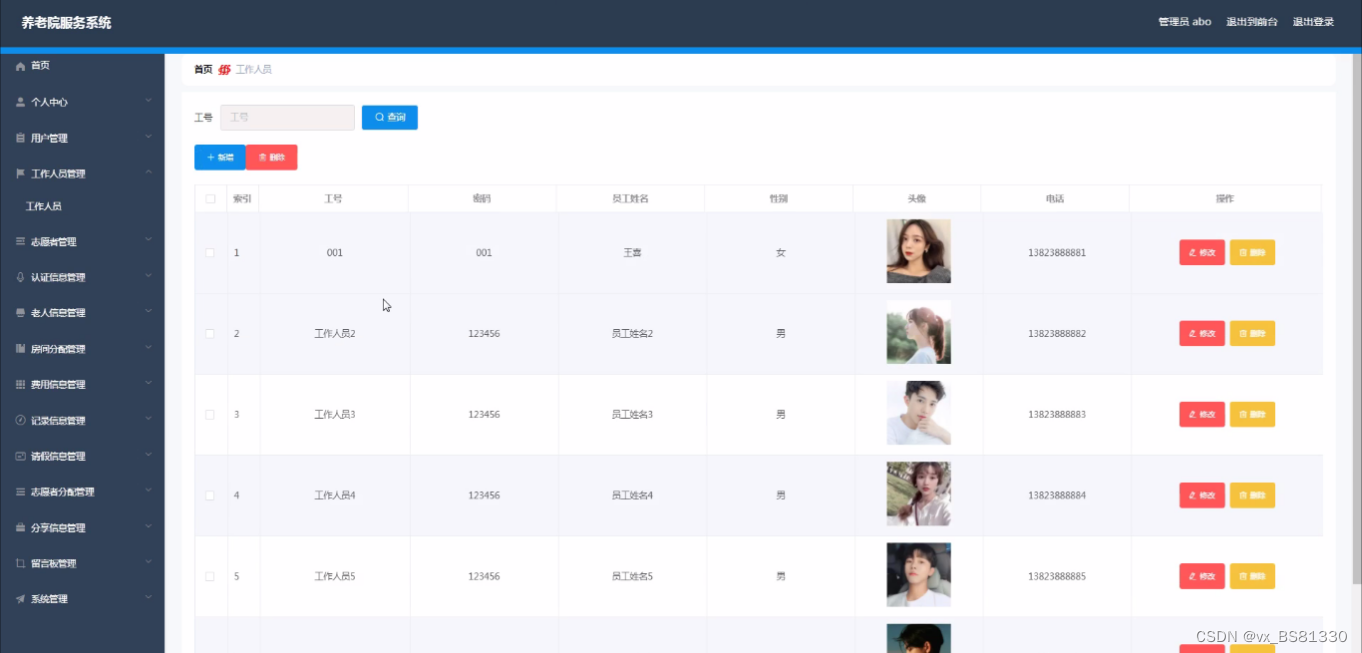Click 退出登录 to log out
The image size is (1362, 653).
click(x=1313, y=22)
